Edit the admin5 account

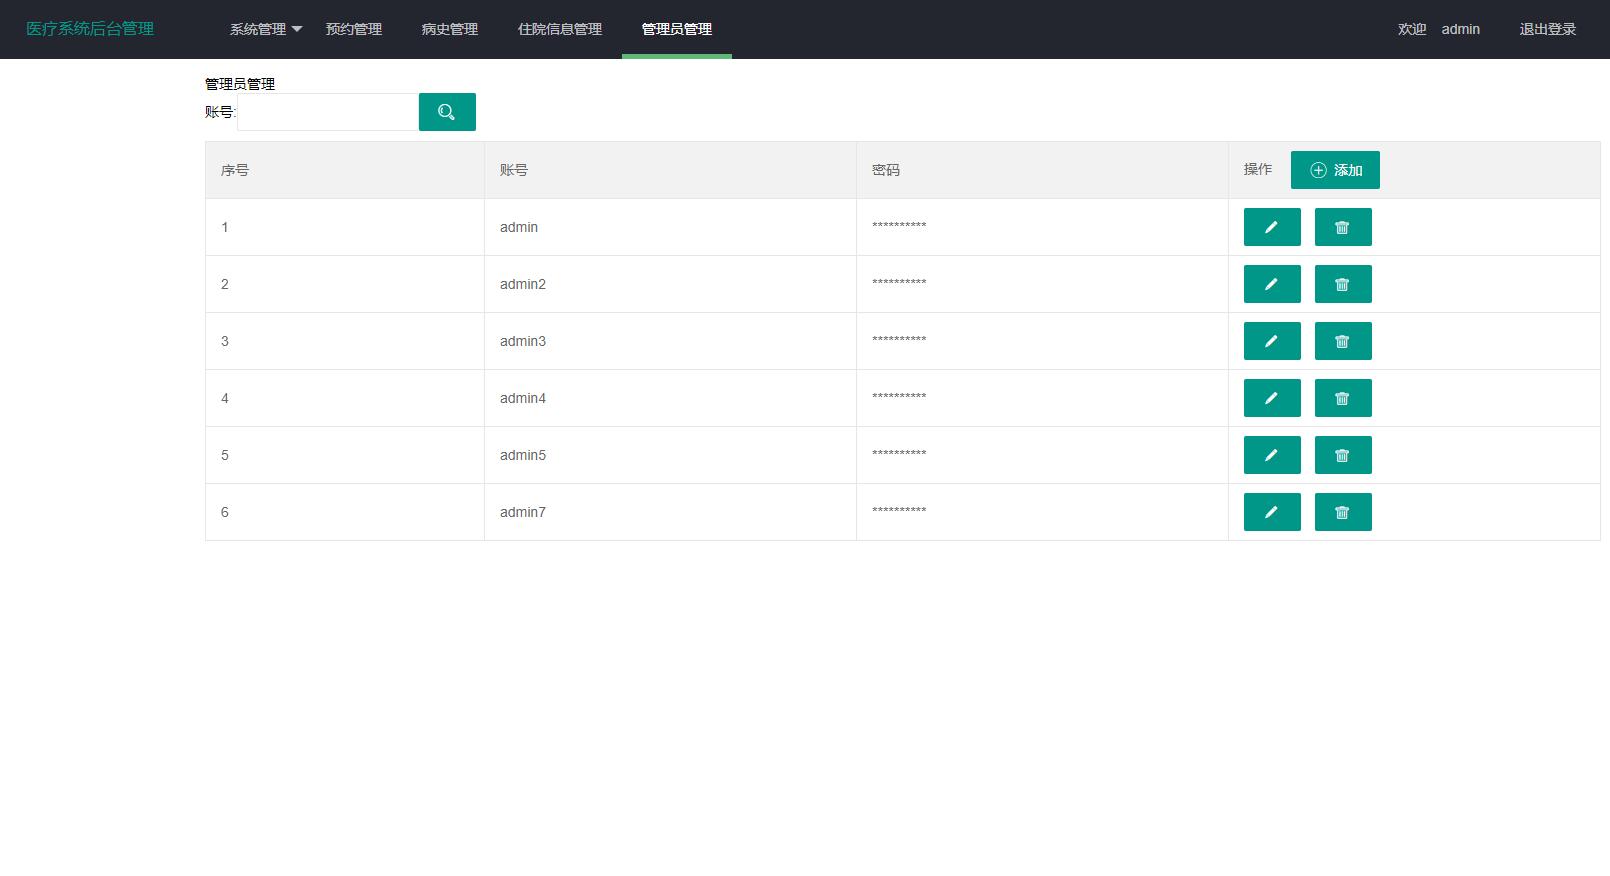click(1271, 455)
